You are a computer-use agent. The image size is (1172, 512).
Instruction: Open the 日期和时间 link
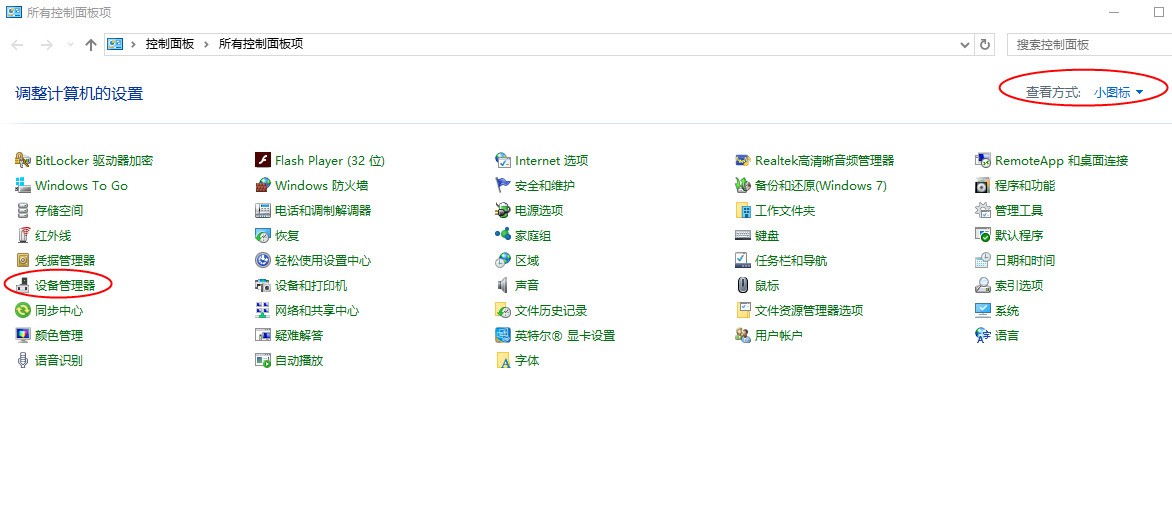pyautogui.click(x=1025, y=260)
